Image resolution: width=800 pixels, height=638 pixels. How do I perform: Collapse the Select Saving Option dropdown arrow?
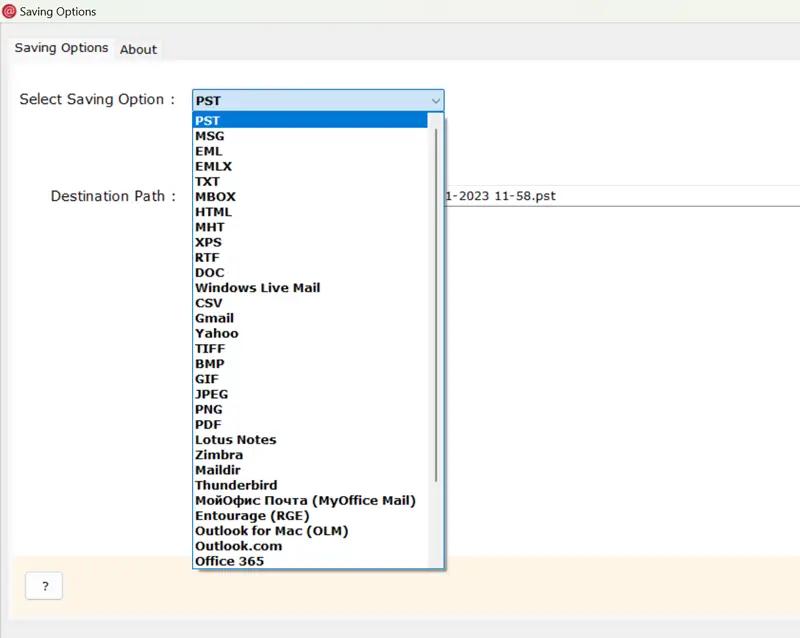[435, 101]
